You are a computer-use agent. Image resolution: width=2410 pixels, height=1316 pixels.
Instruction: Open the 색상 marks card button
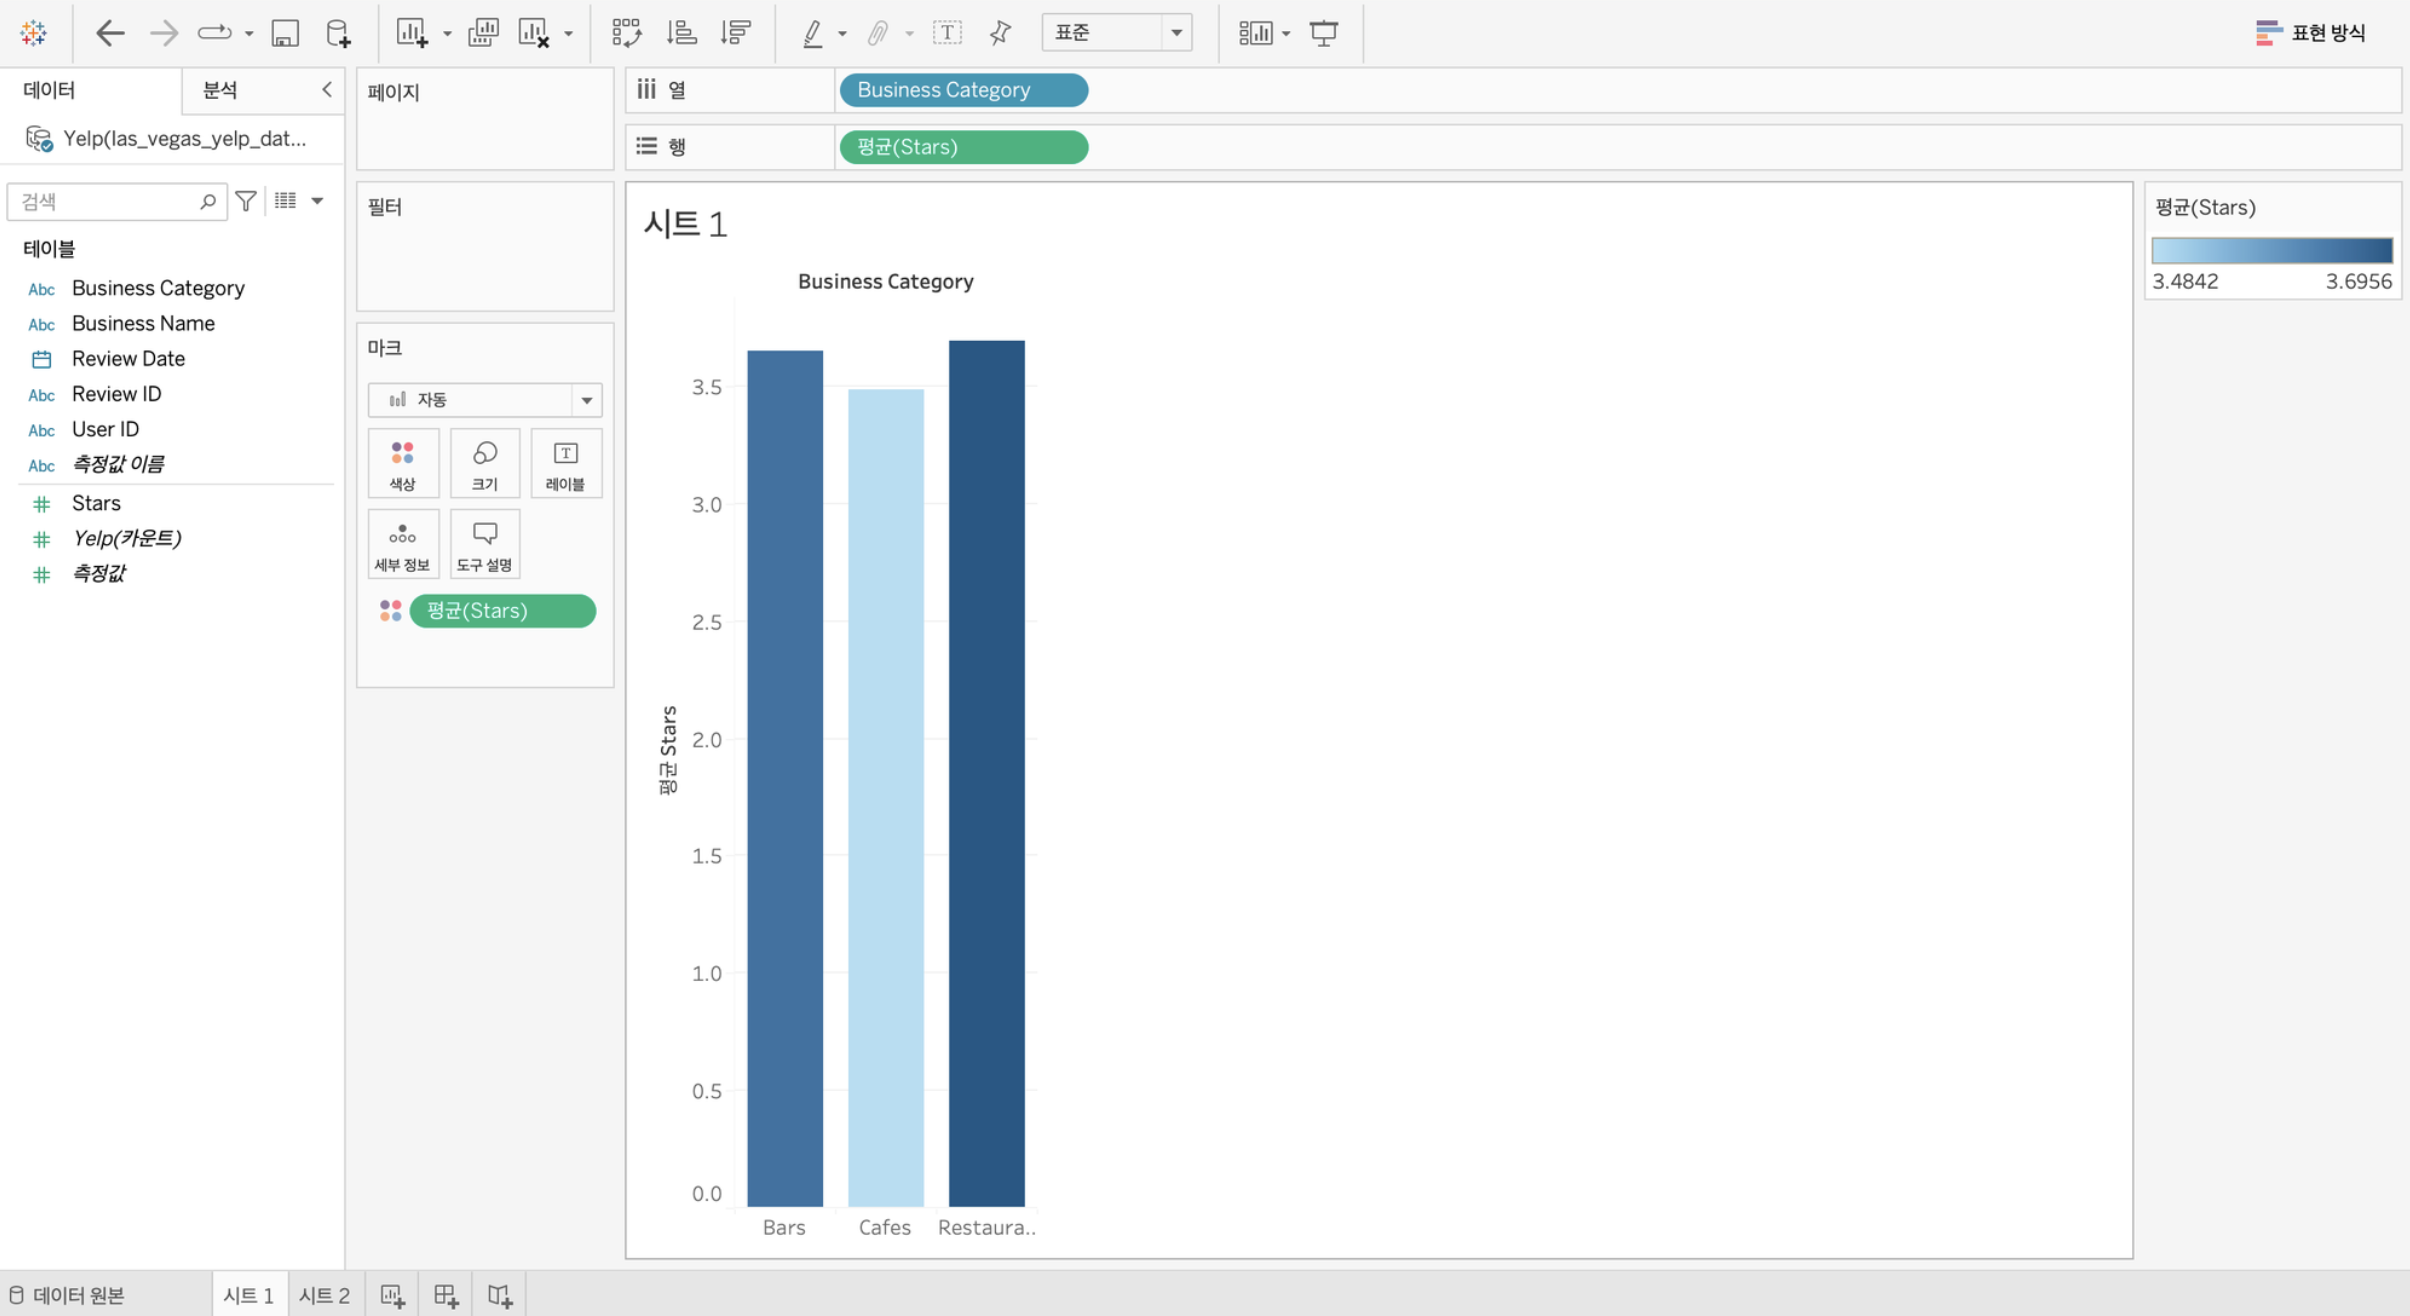(403, 464)
